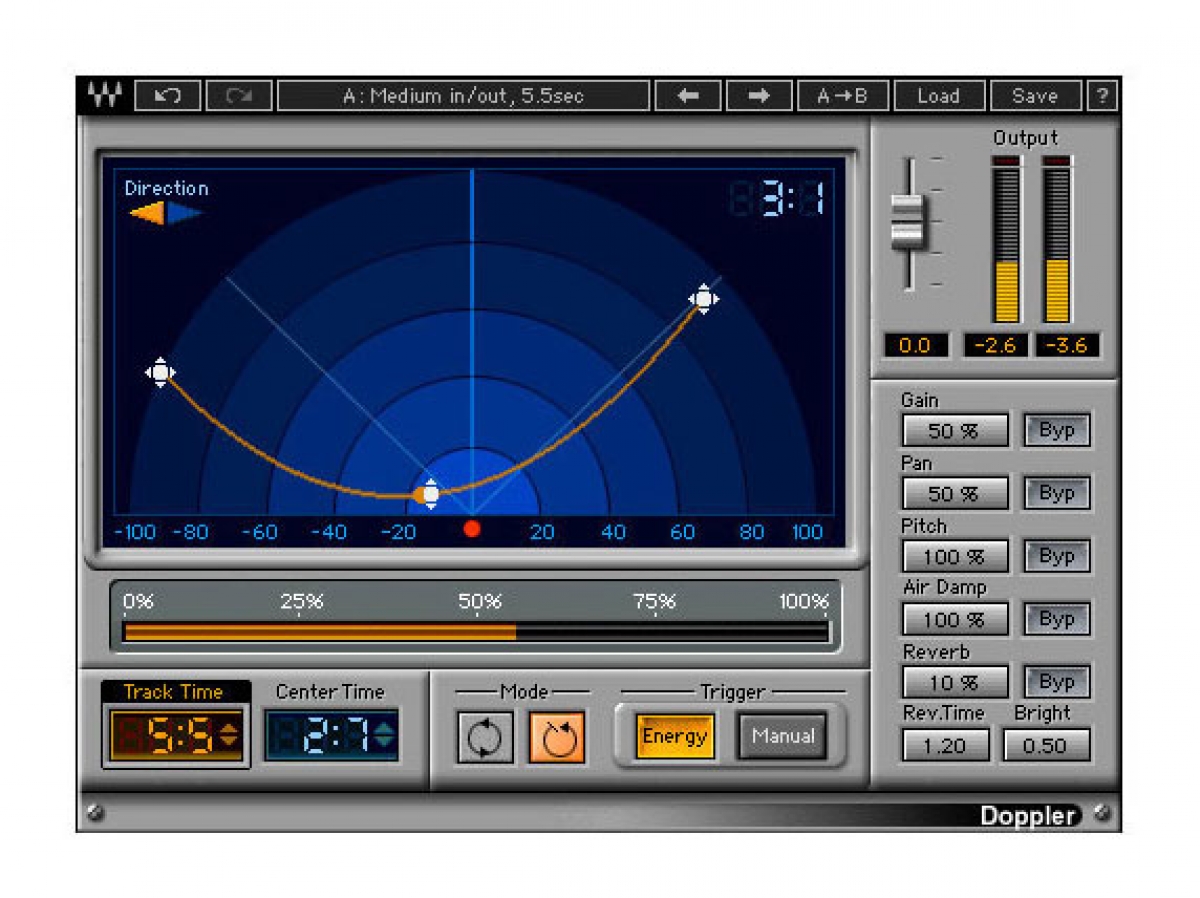Bypass the Gain effect

pos(1057,430)
